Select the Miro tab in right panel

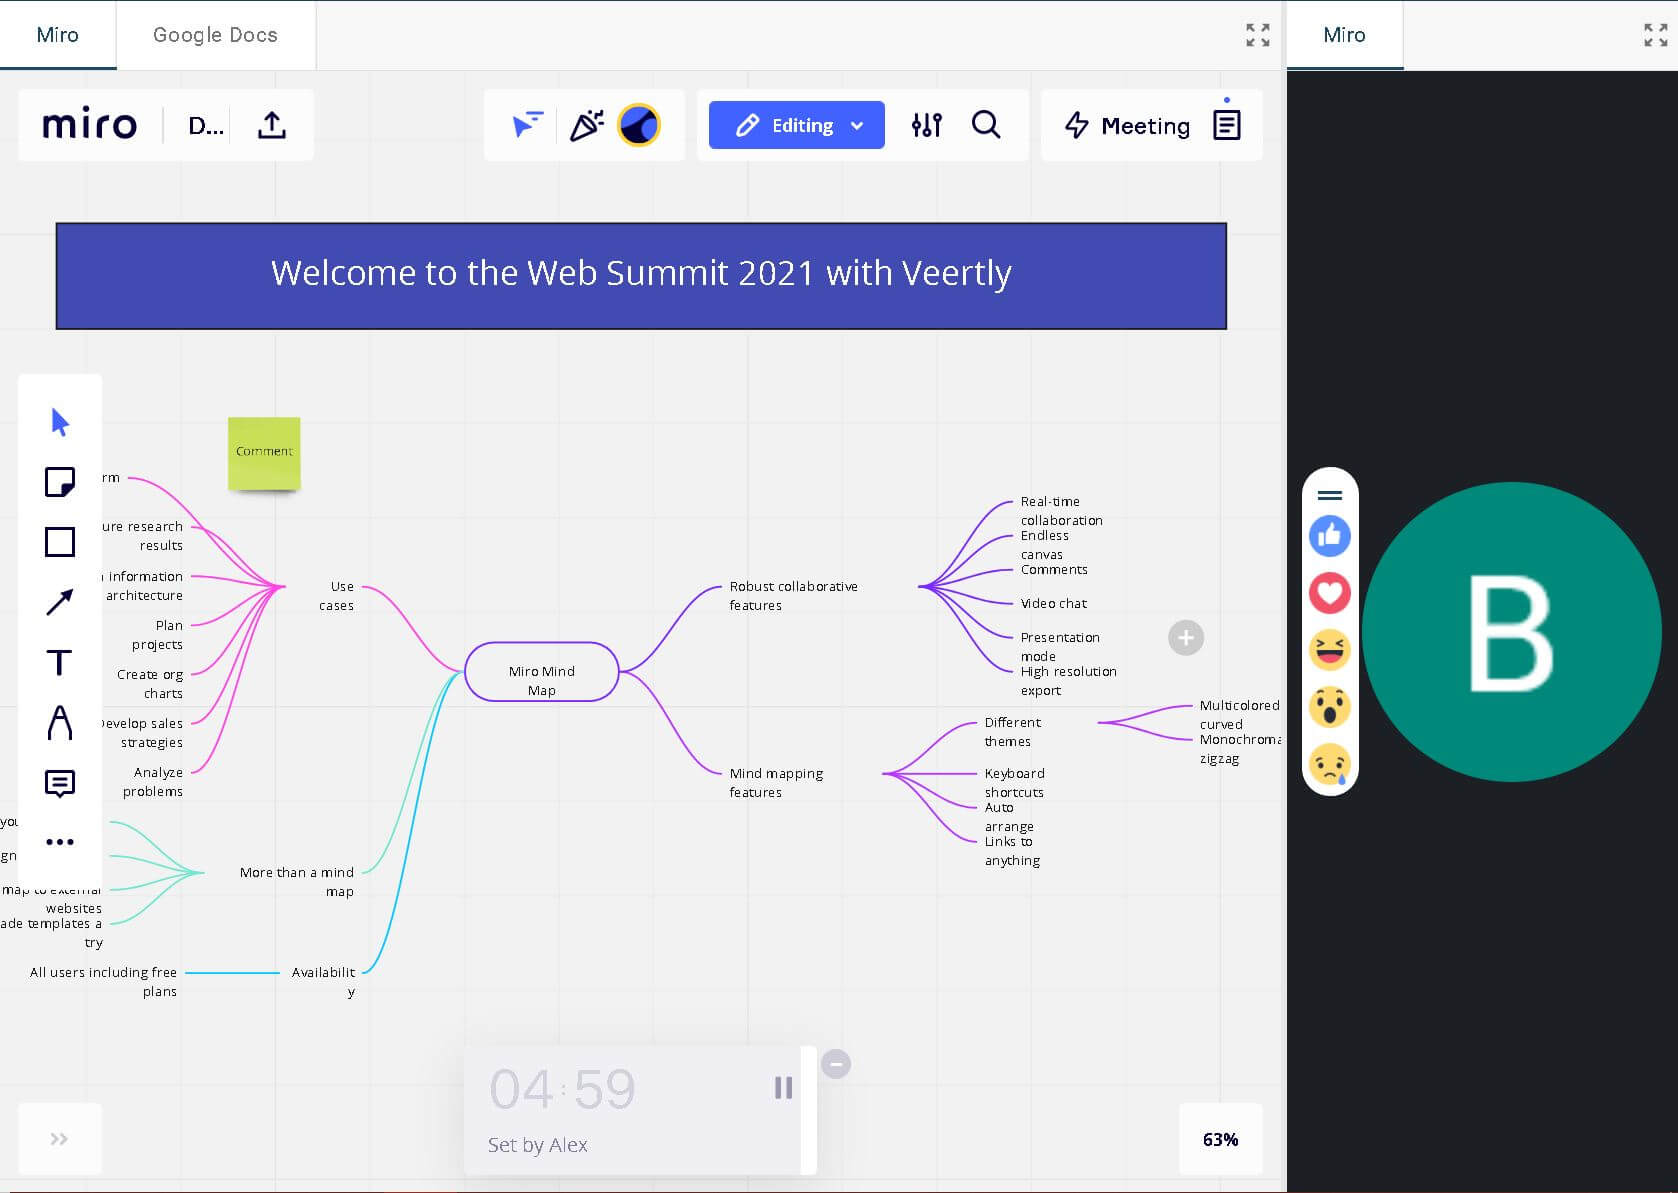(1344, 35)
